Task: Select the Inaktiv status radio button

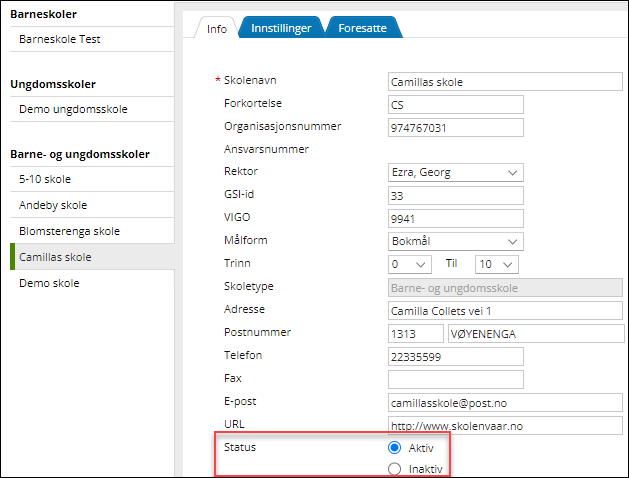Action: [x=394, y=469]
